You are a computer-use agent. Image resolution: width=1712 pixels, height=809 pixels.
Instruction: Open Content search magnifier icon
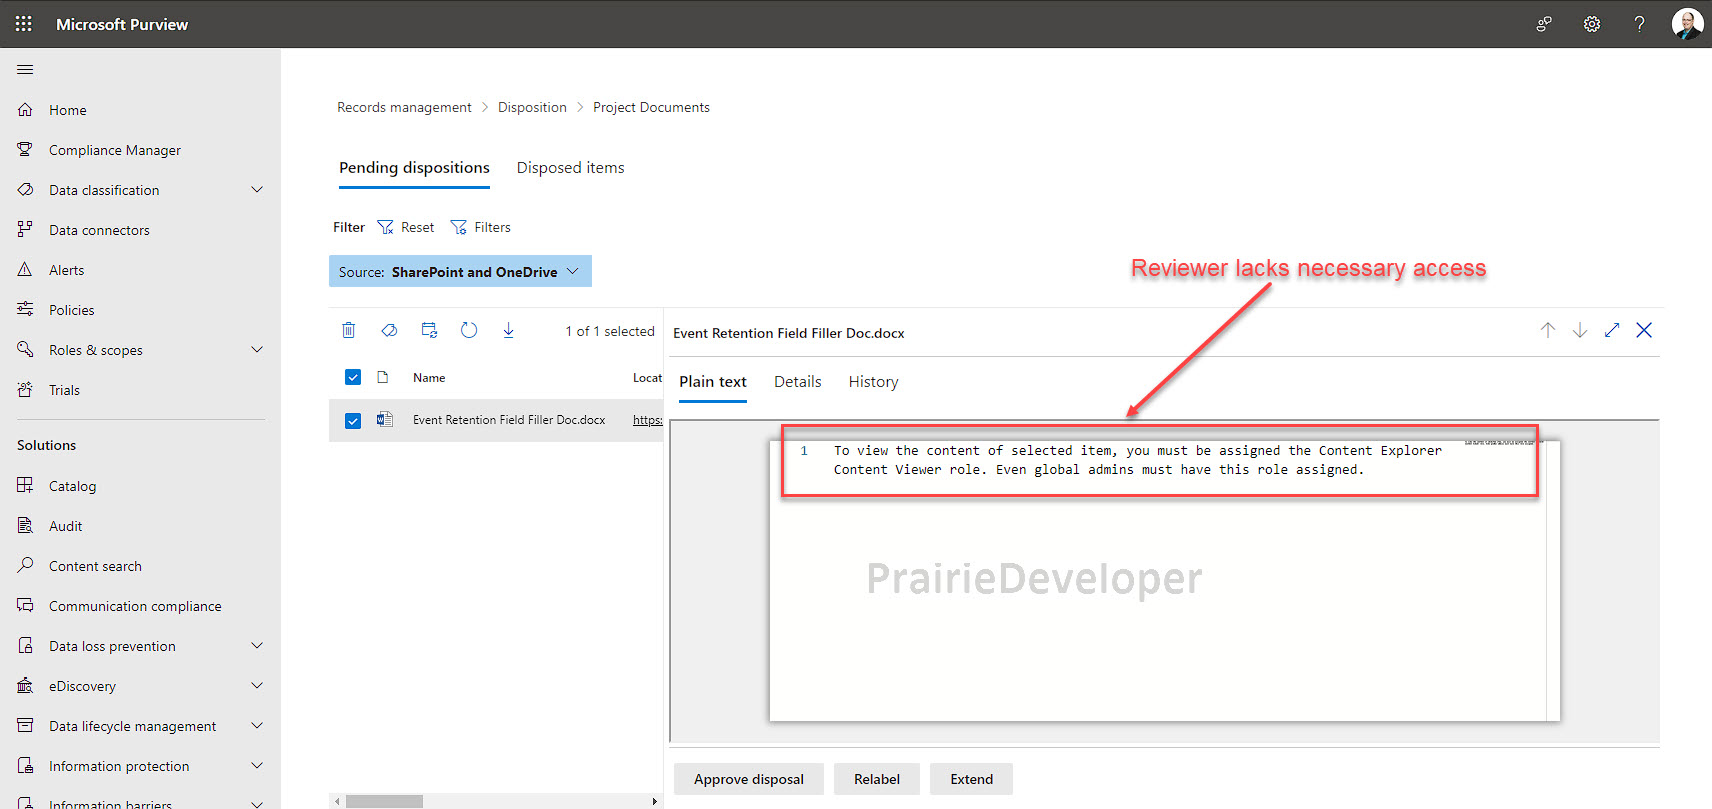25,566
